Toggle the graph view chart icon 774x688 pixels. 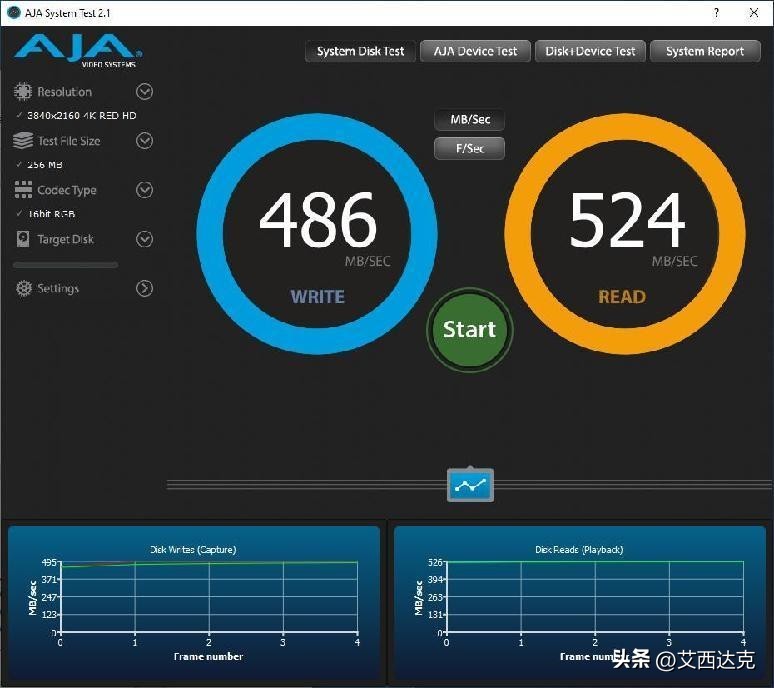[470, 485]
